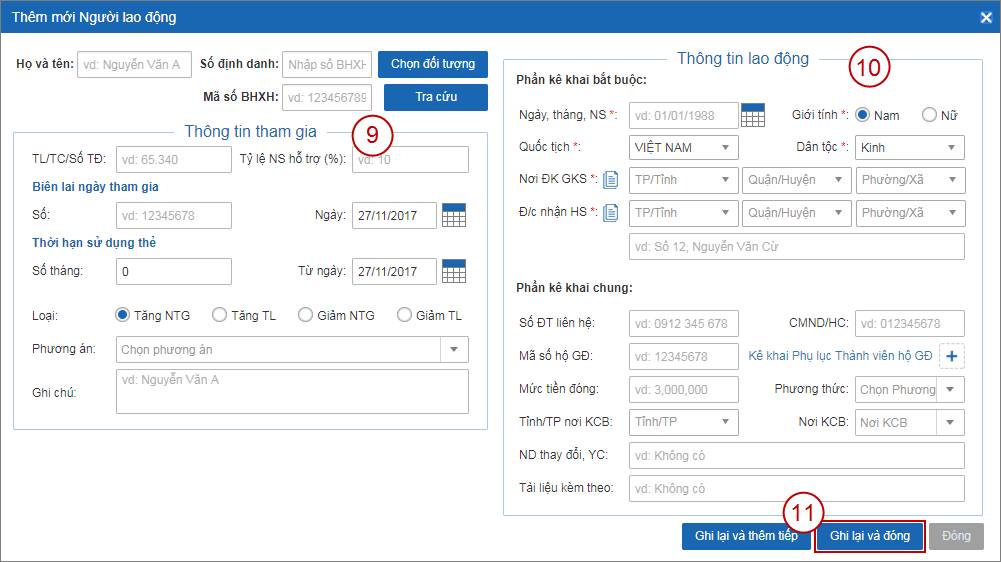This screenshot has height=562, width=1001.
Task: Click document icon next to Đ/c nhận HS
Action: coord(610,213)
